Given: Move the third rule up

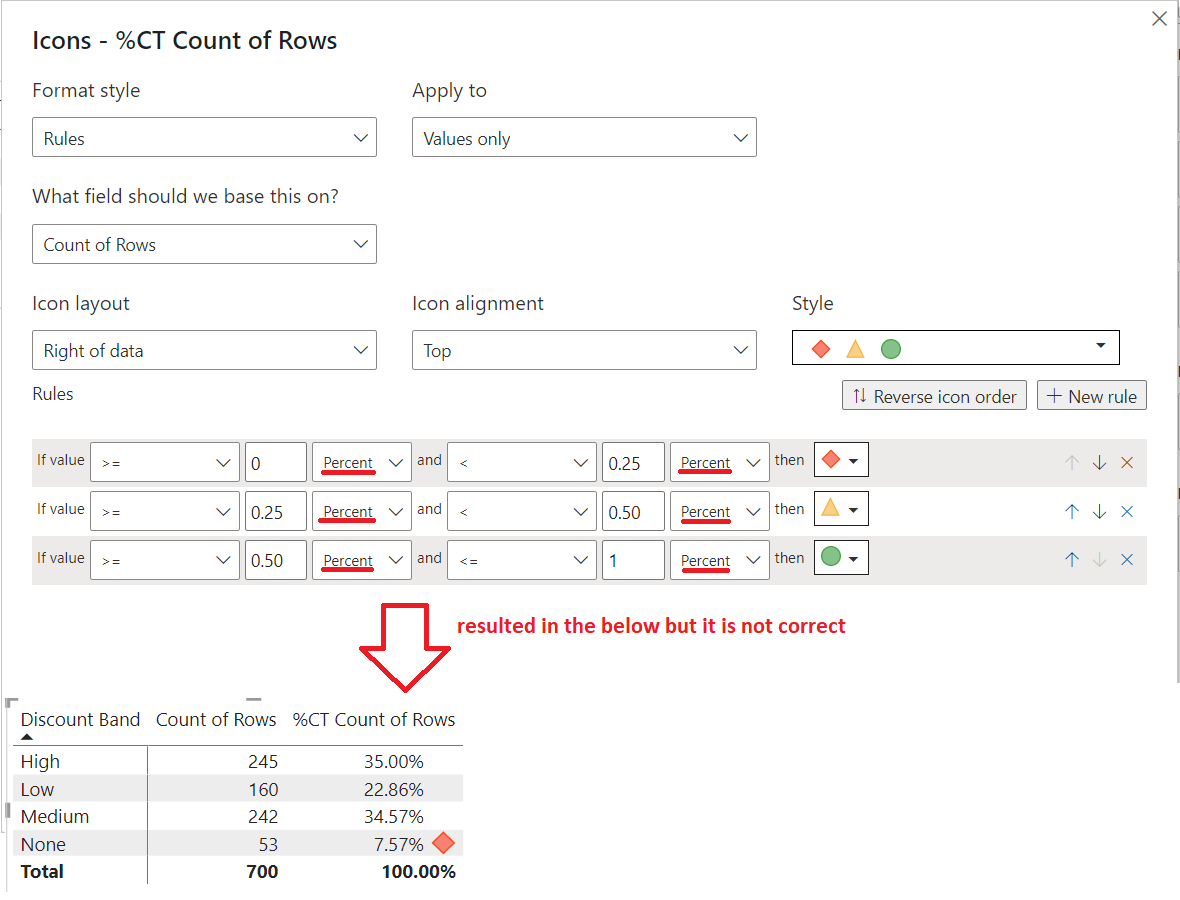Looking at the screenshot, I should tap(1072, 559).
